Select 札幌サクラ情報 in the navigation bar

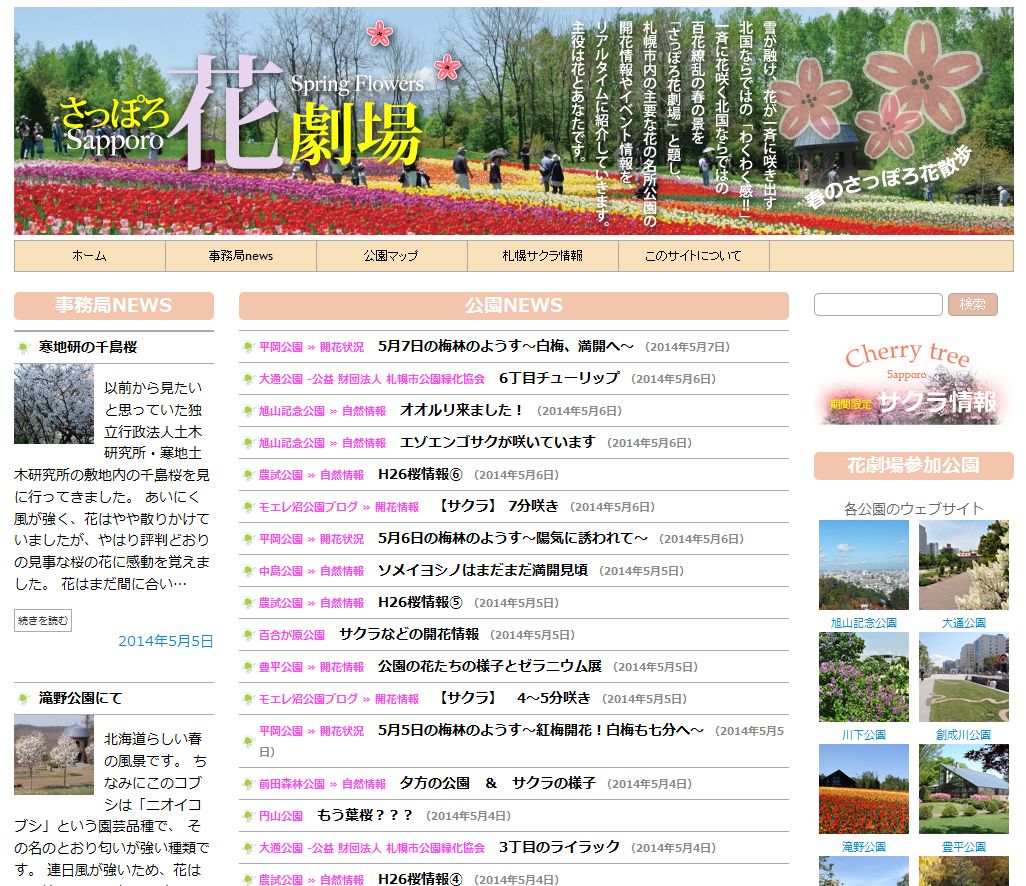click(x=542, y=256)
